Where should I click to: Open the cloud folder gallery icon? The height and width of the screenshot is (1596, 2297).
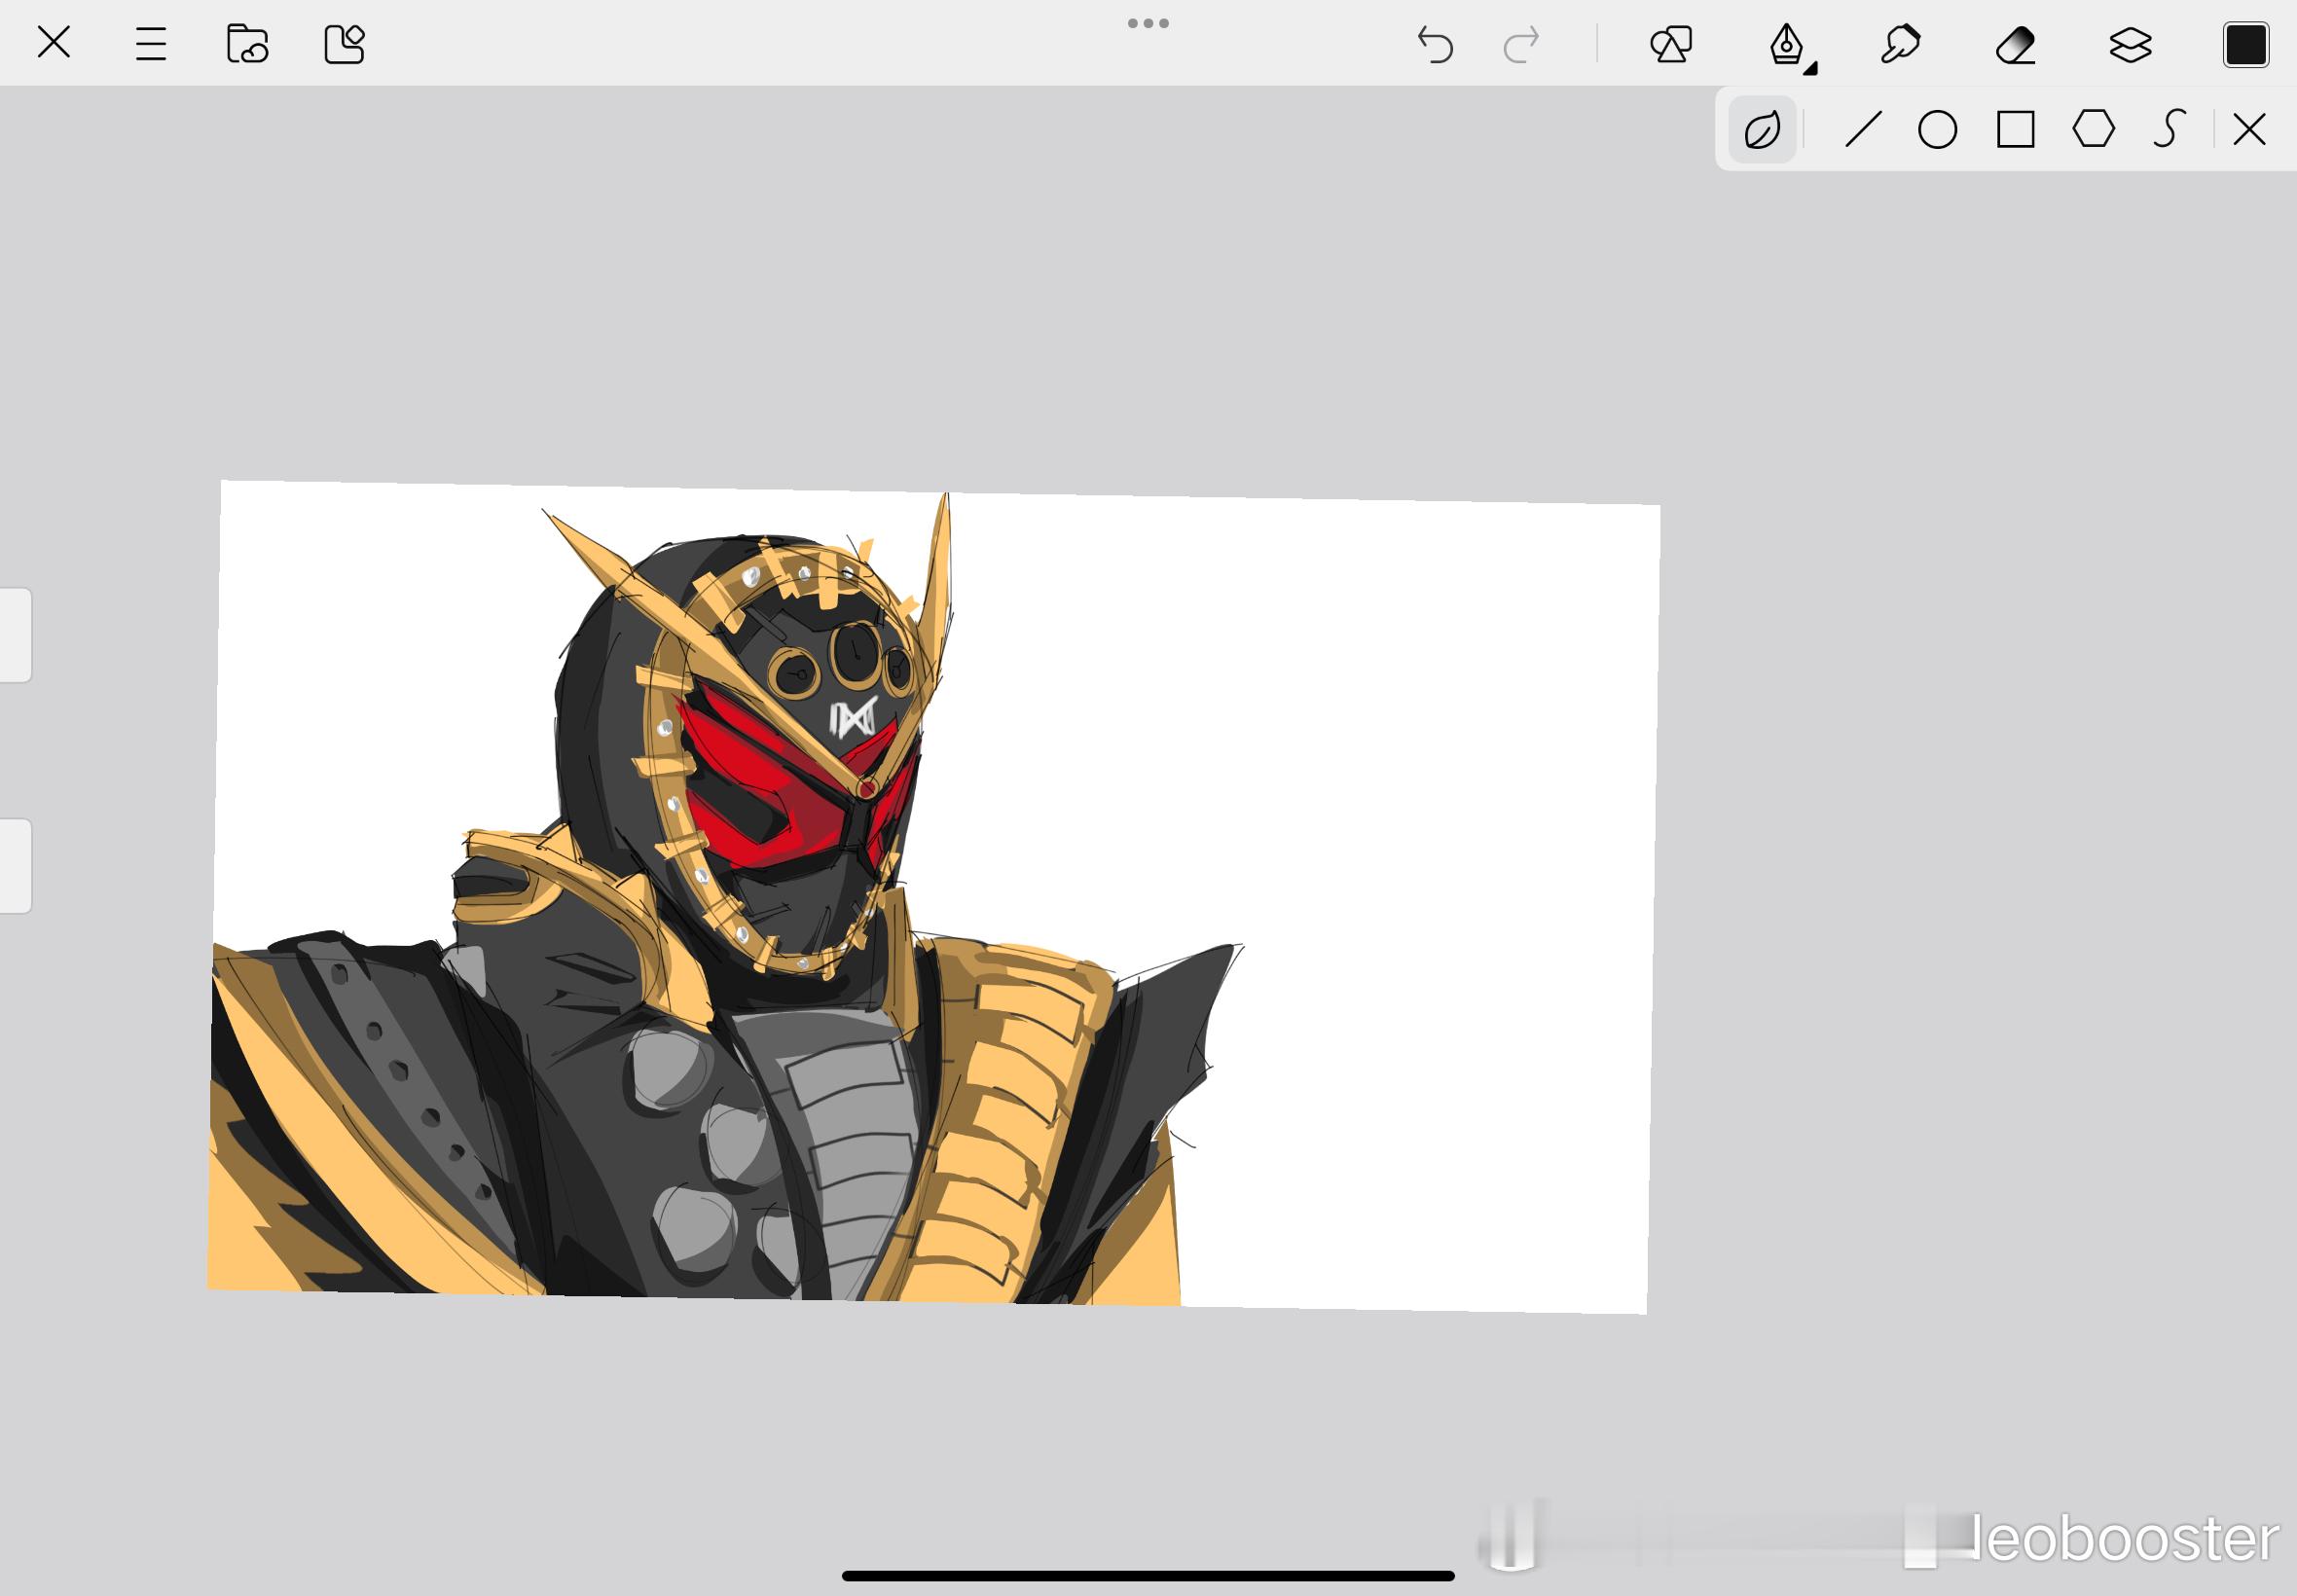[x=247, y=44]
